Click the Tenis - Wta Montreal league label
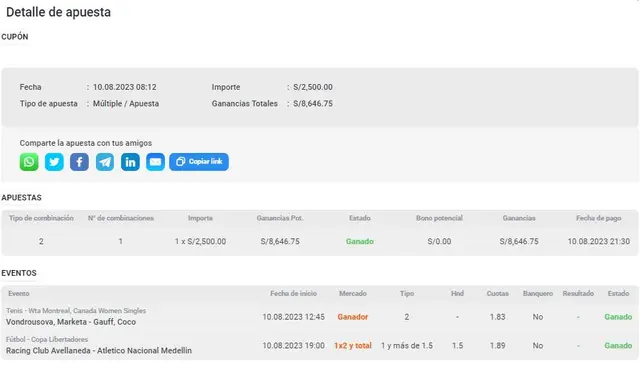This screenshot has width=640, height=367. tap(76, 311)
